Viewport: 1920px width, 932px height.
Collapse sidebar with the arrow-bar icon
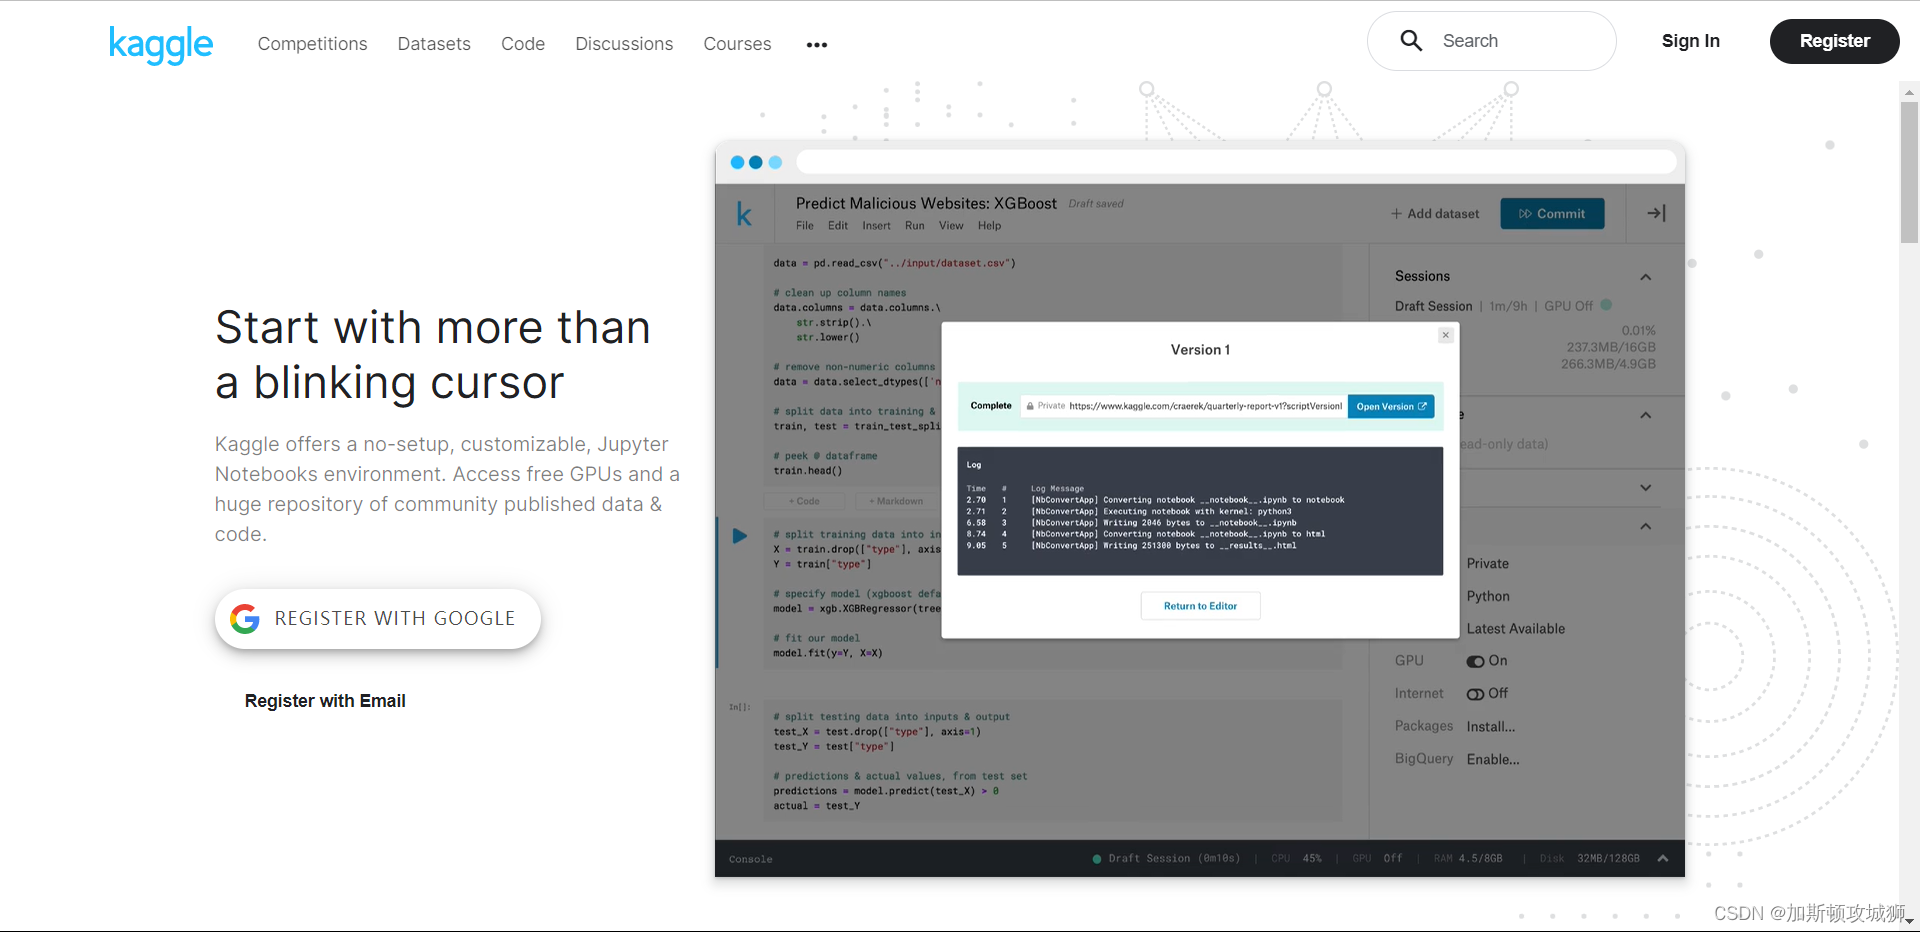pos(1656,213)
